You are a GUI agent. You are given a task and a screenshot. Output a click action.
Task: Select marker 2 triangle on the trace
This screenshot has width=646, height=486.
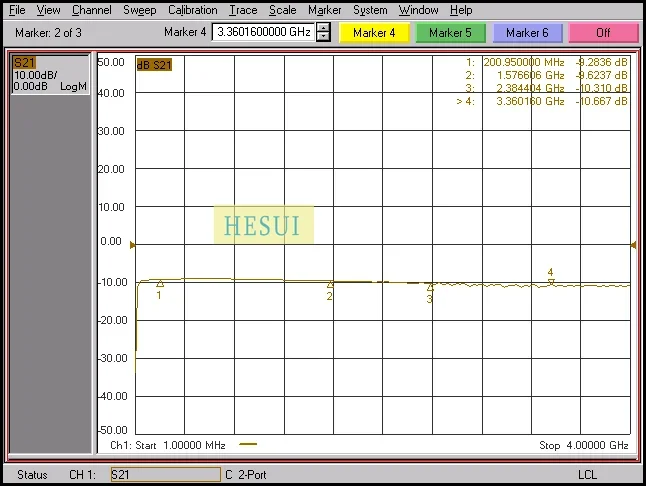point(330,286)
